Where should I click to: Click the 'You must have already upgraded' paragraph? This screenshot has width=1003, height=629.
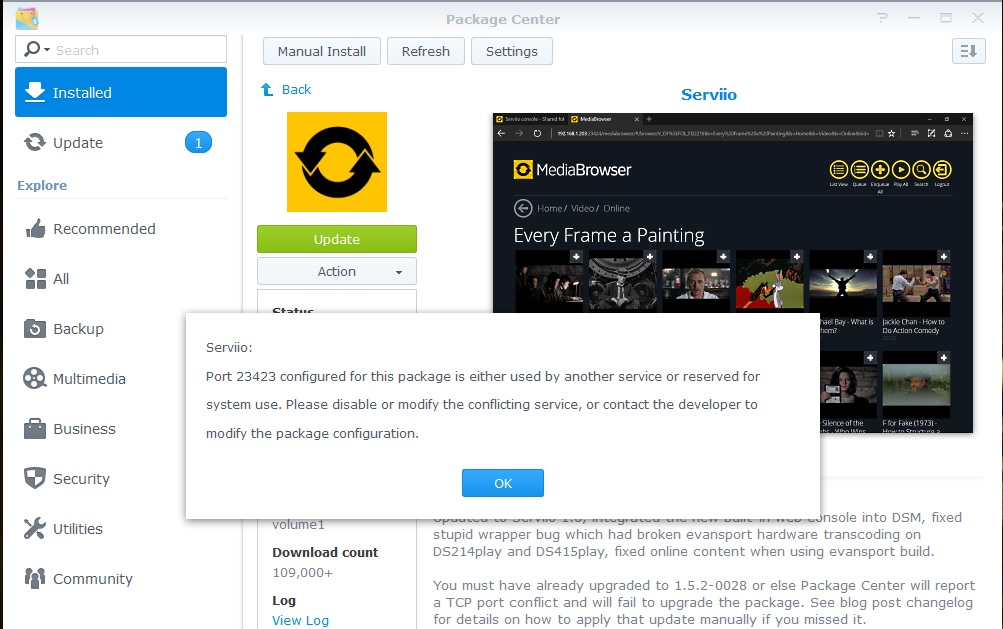(x=704, y=602)
